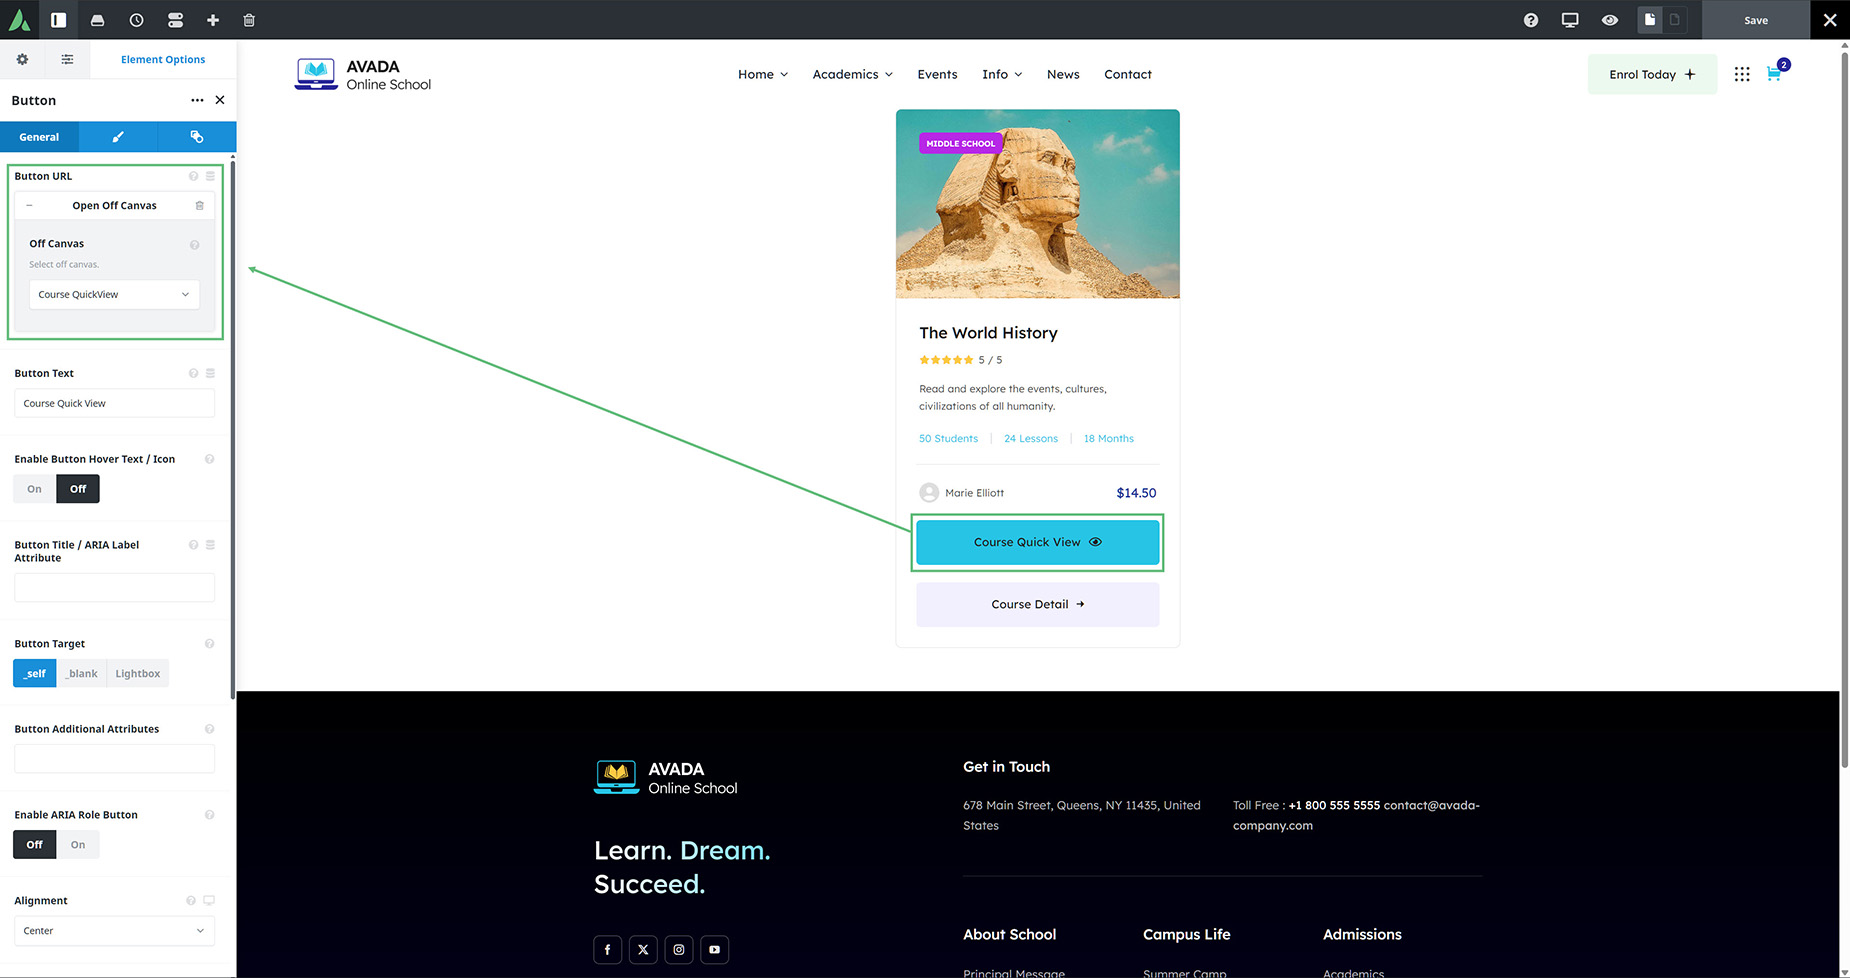Click the trash icon in top toolbar
1850x978 pixels.
(x=249, y=20)
